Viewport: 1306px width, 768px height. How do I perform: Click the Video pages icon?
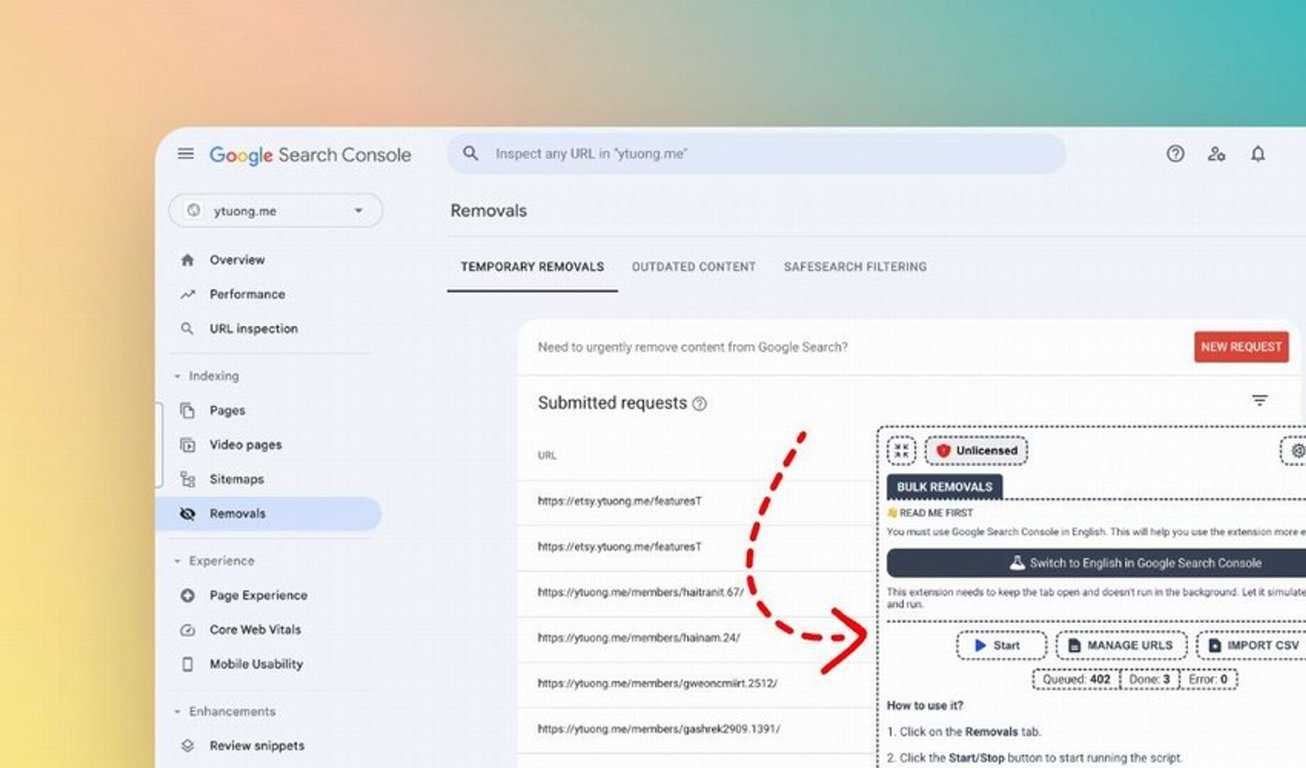coord(187,445)
